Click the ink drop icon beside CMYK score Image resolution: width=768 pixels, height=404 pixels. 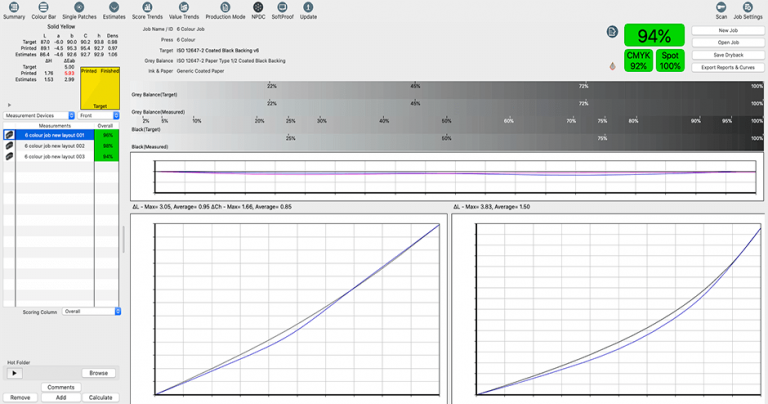[x=612, y=66]
